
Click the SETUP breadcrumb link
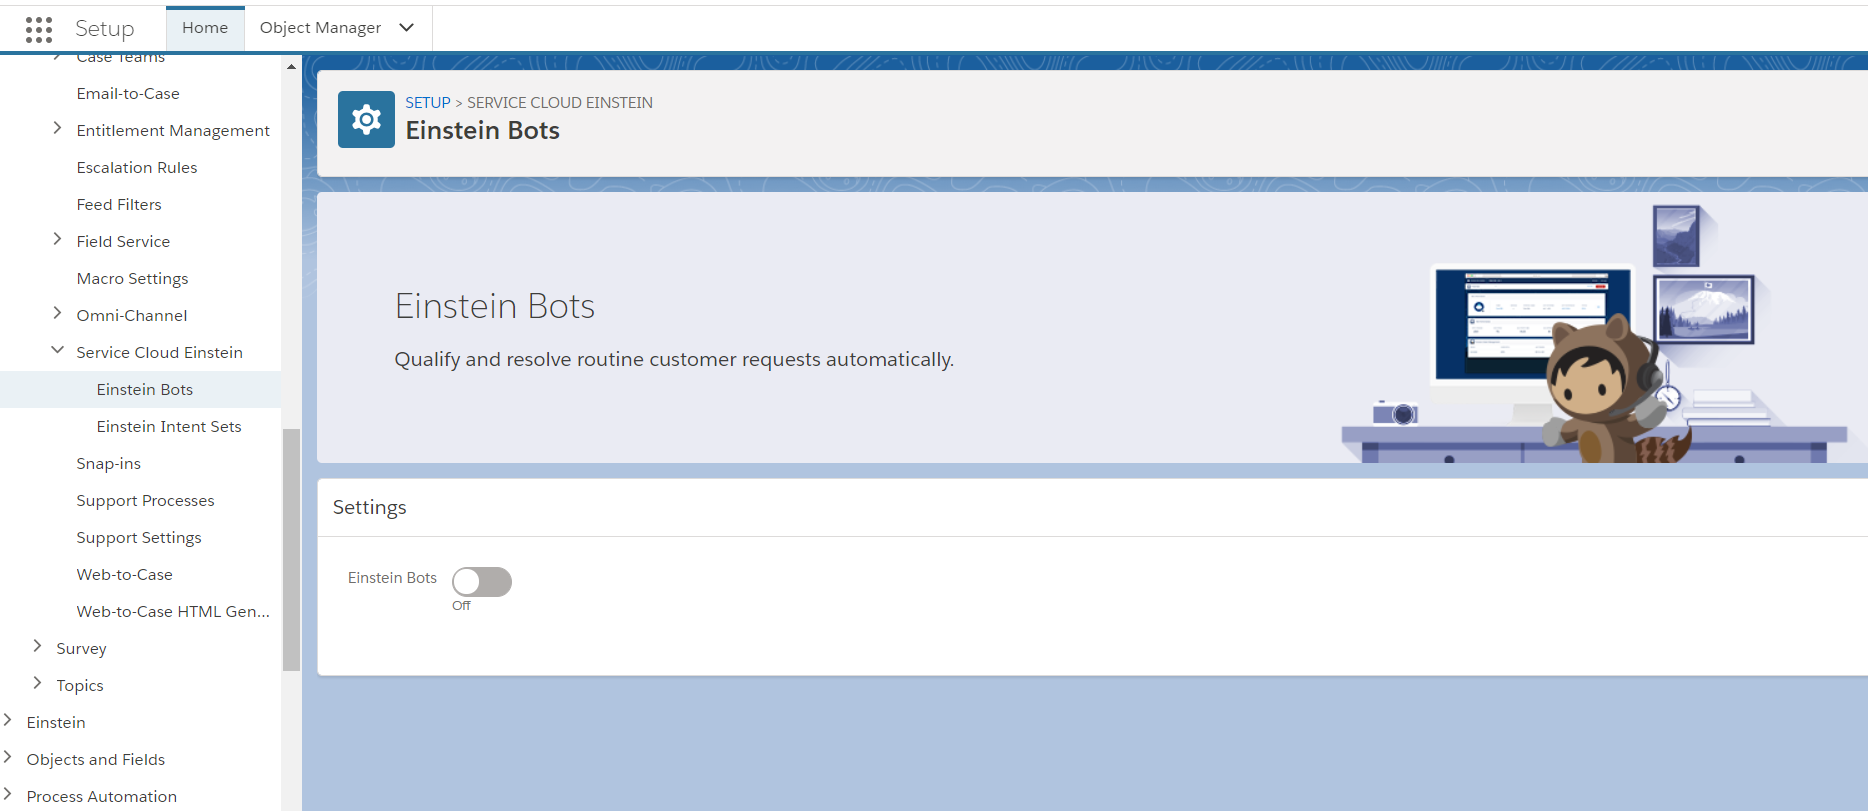(428, 102)
